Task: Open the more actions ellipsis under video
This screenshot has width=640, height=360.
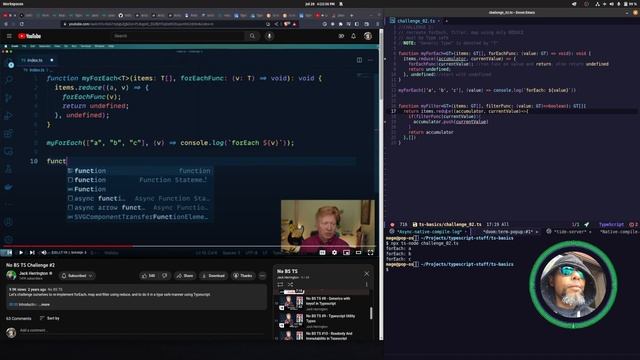Action: [262, 276]
